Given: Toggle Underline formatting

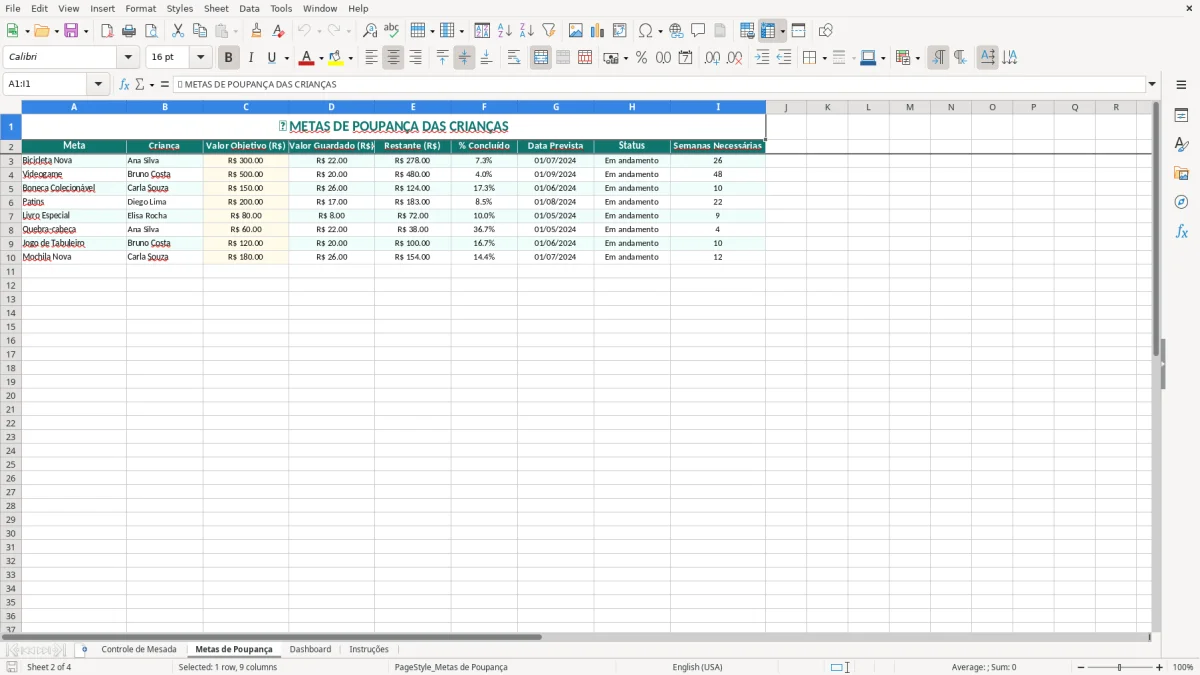Looking at the screenshot, I should (271, 58).
